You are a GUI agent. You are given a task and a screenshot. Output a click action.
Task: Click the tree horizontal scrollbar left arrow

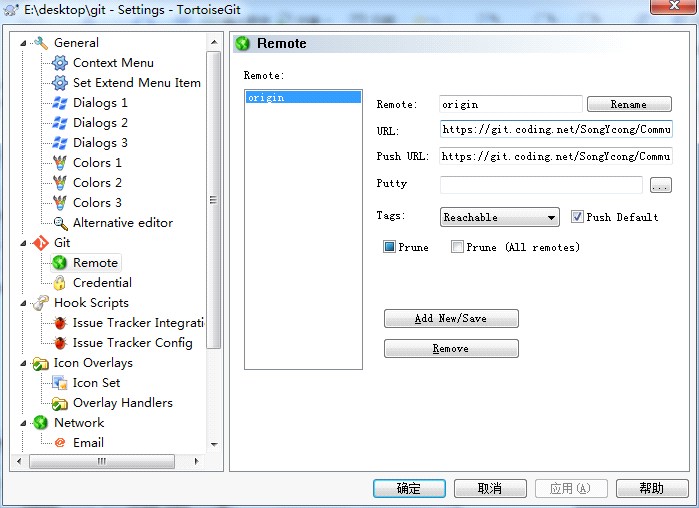19,461
